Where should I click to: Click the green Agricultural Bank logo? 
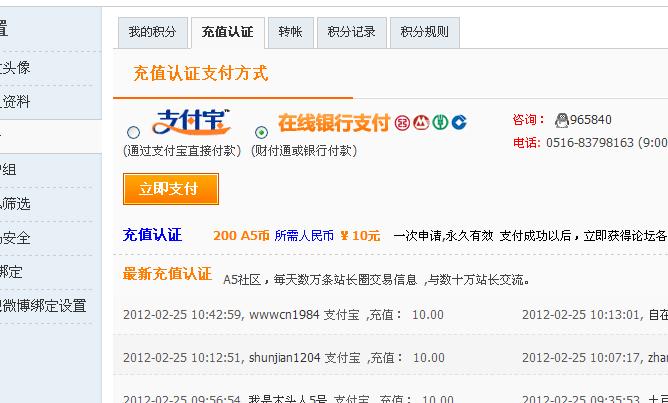pyautogui.click(x=440, y=123)
